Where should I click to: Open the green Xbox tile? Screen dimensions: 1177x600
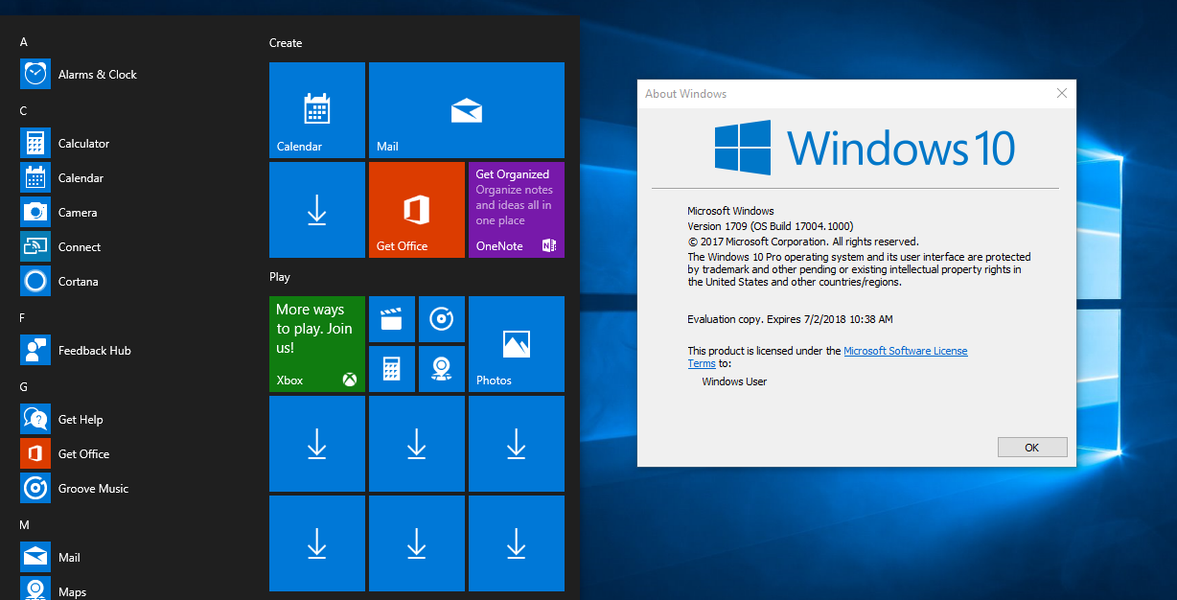click(317, 344)
